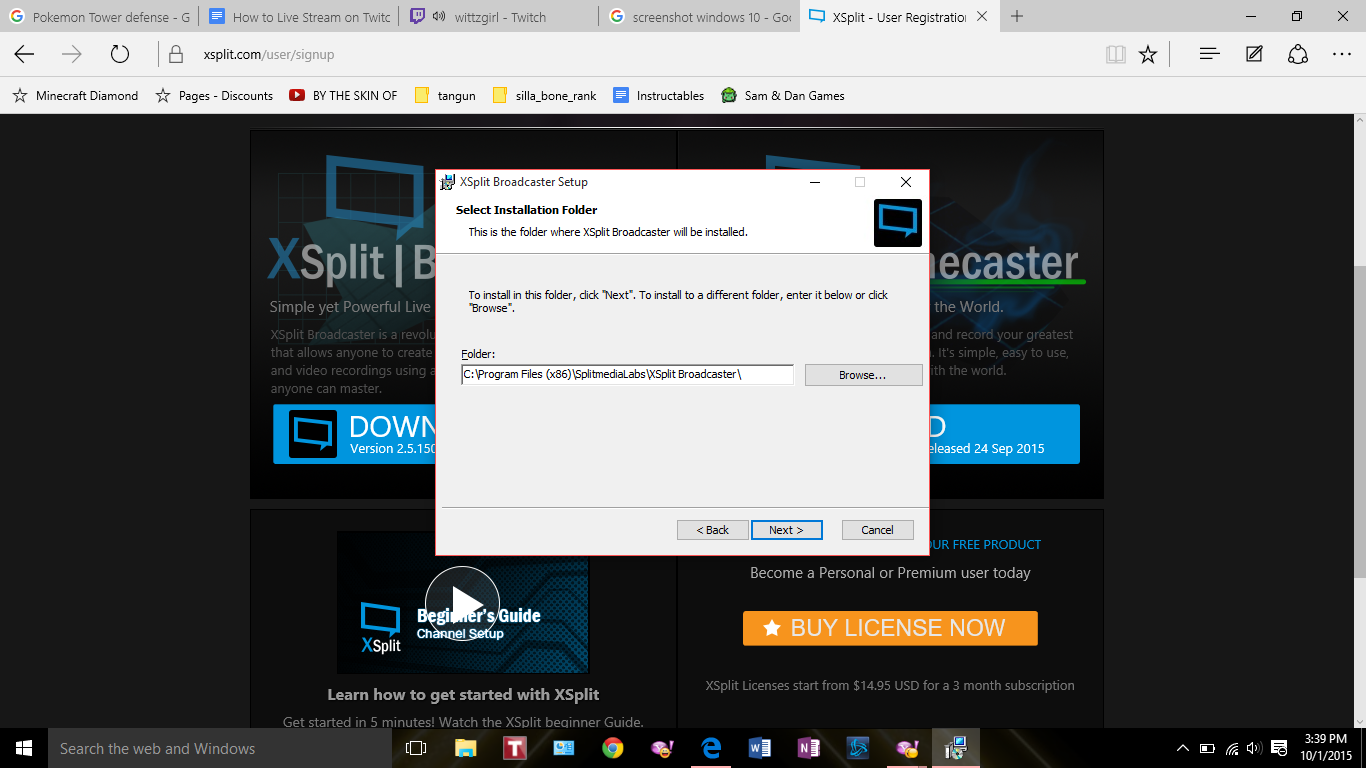Open Edge's More actions menu

[x=1341, y=55]
